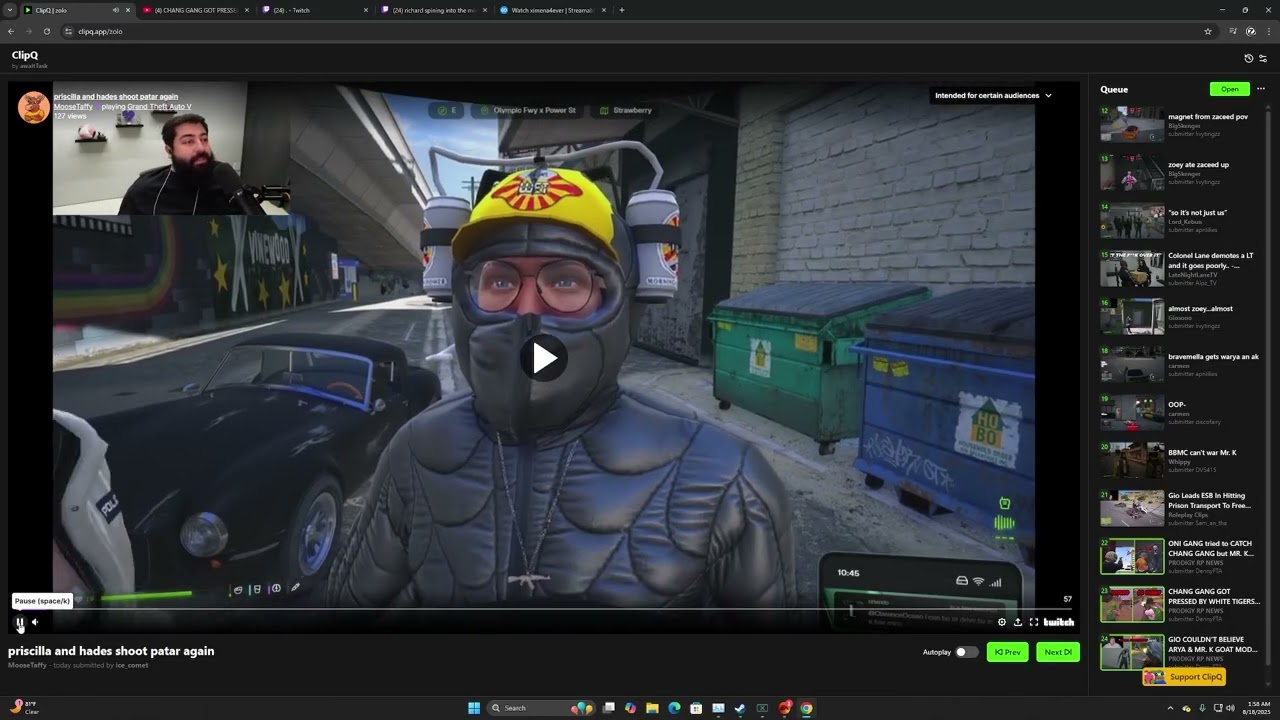Select queue clip '"so it's not just us"'
Image resolution: width=1280 pixels, height=720 pixels.
(1180, 220)
